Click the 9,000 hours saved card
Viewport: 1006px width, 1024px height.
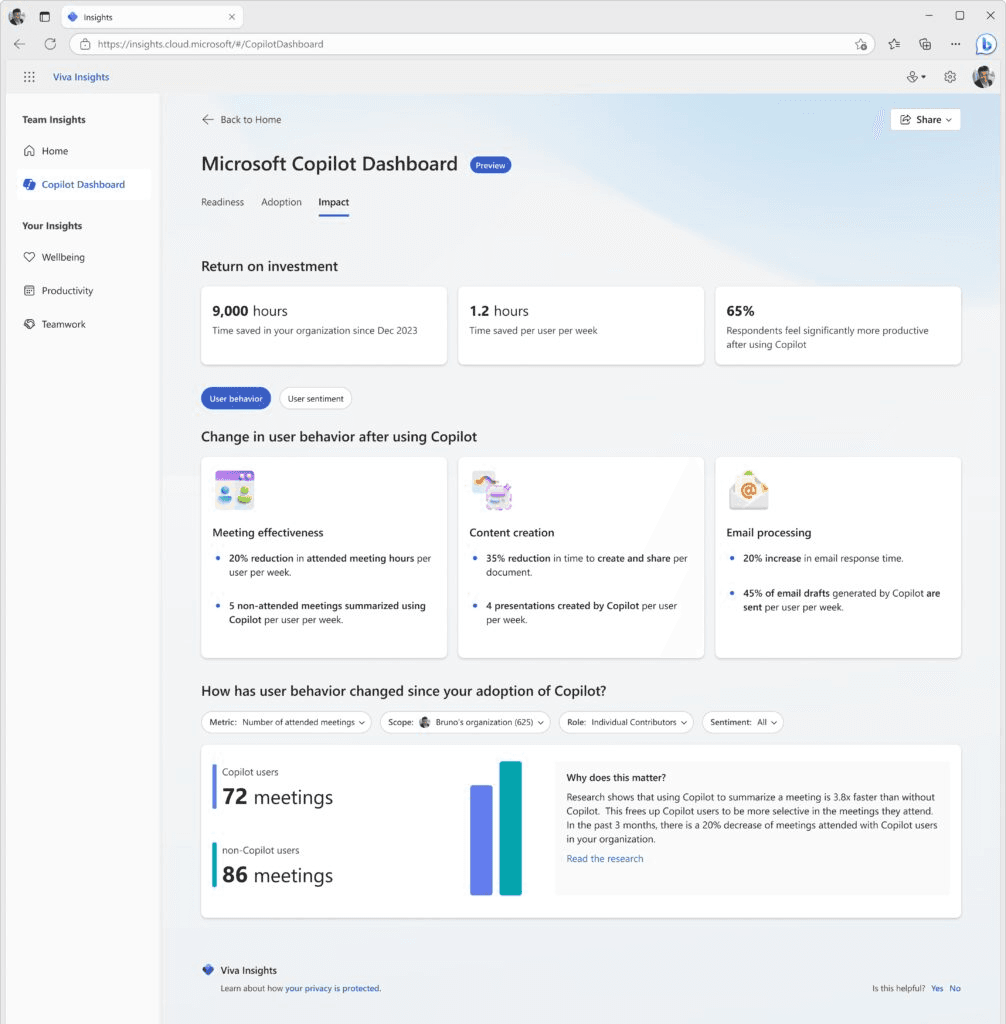(324, 325)
